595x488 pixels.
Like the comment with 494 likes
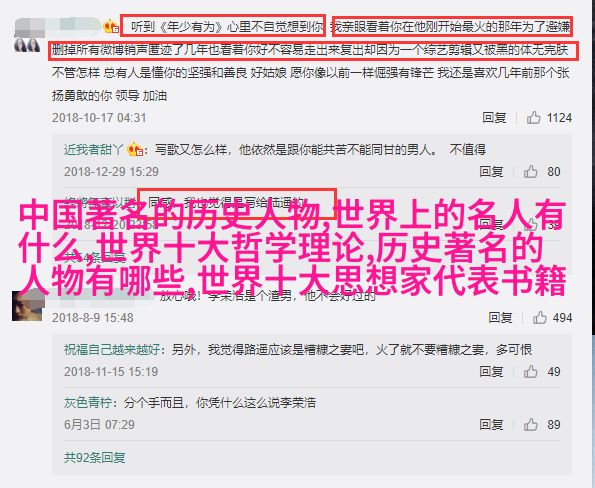(539, 317)
